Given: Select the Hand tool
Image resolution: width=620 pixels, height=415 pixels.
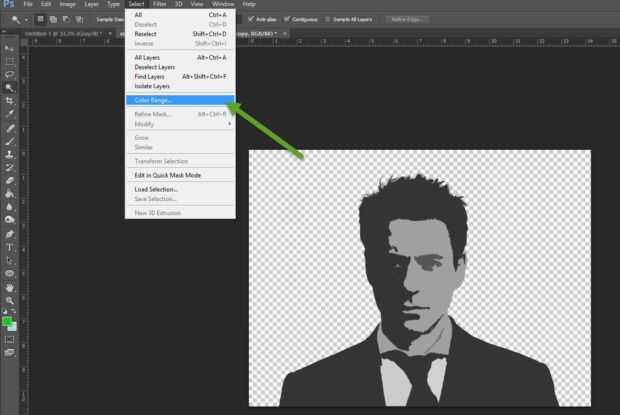Looking at the screenshot, I should [10, 286].
